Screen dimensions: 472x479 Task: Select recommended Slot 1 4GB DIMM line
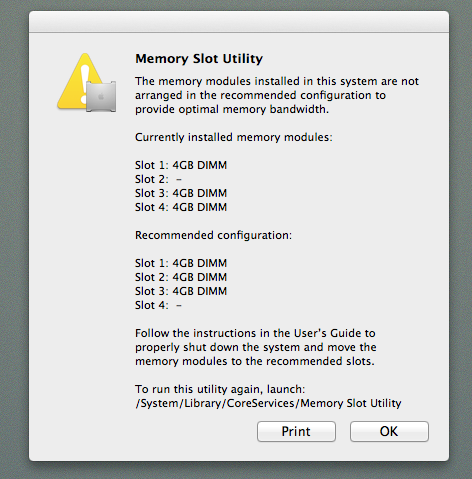[x=181, y=263]
